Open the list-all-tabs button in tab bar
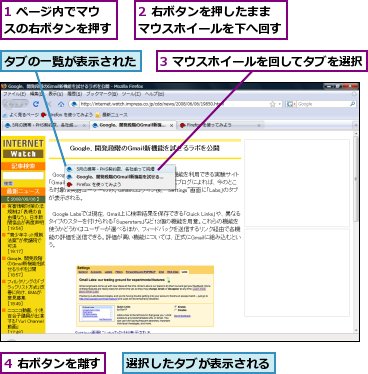The width and height of the screenshot is (368, 374). click(355, 125)
